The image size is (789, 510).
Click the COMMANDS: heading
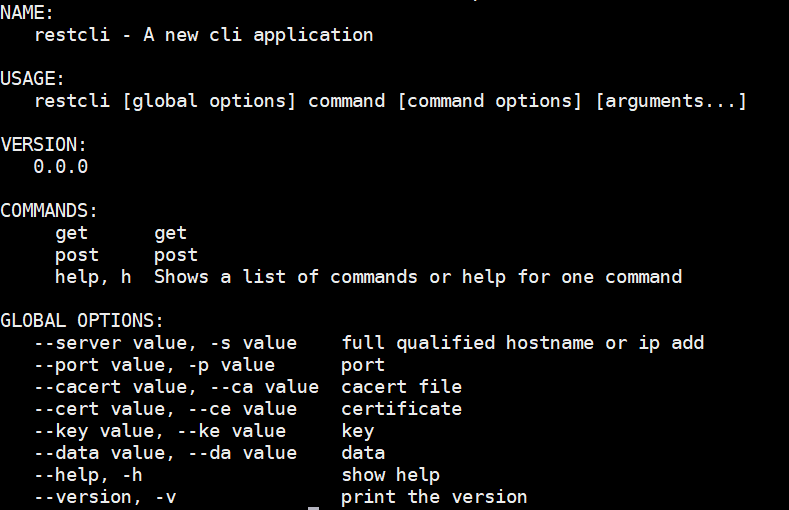click(x=49, y=211)
